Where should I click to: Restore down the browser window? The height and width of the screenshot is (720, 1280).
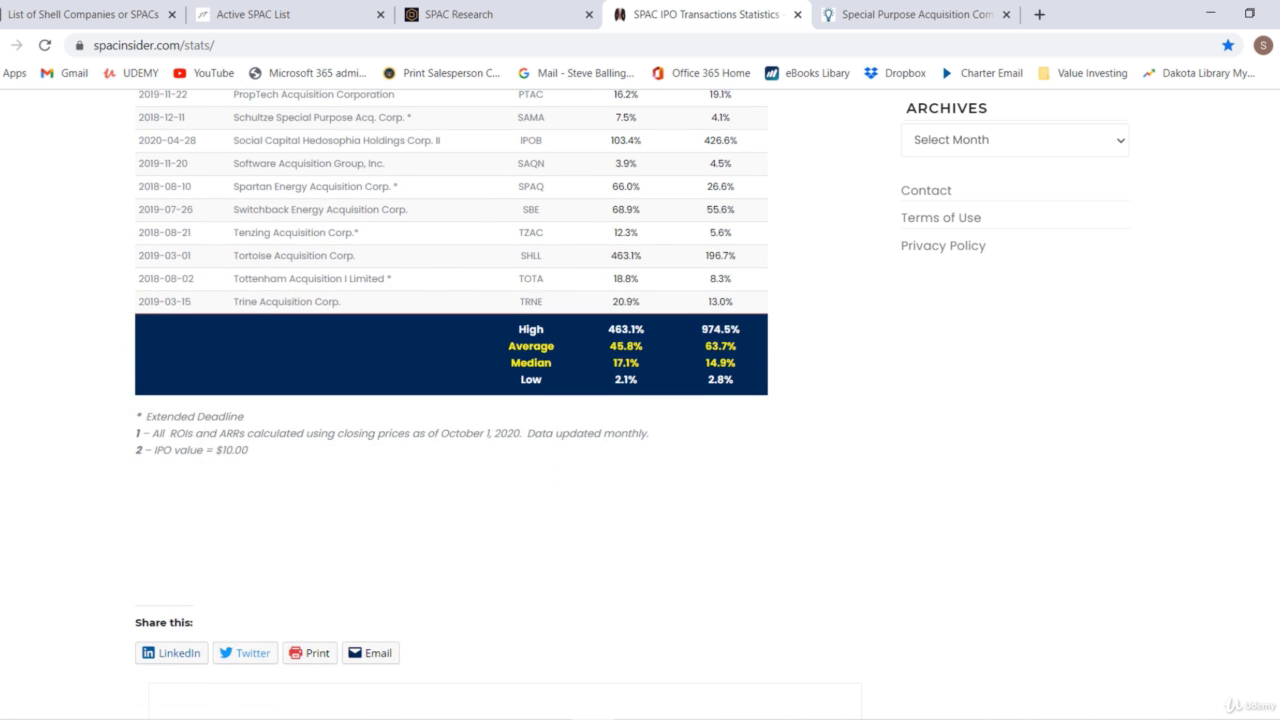(1249, 14)
